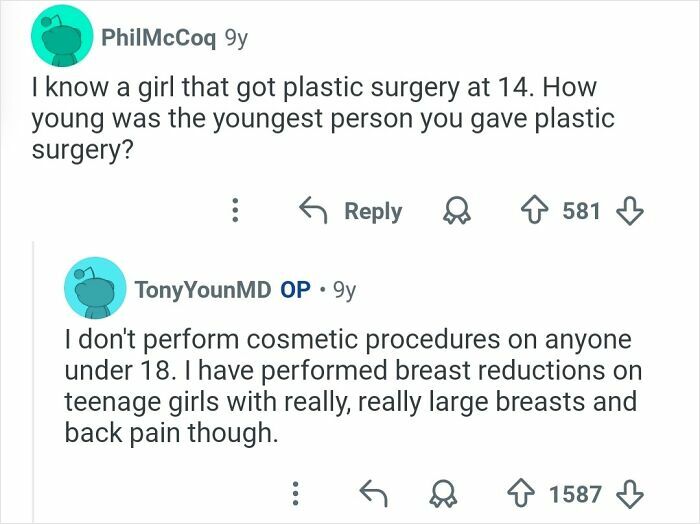Collapse thread using the vertical reply line

(33, 380)
